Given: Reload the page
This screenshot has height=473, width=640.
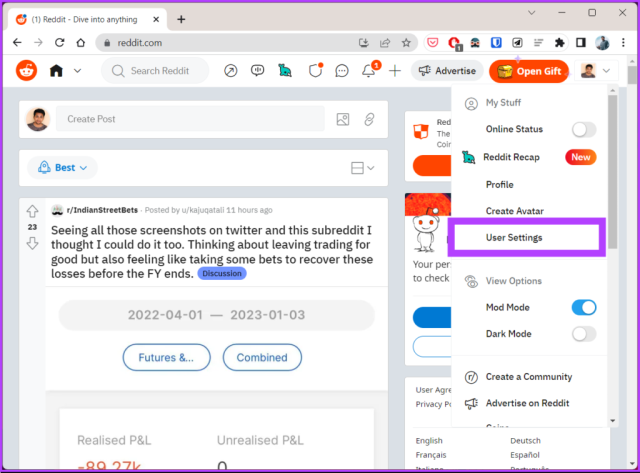Looking at the screenshot, I should [x=60, y=42].
